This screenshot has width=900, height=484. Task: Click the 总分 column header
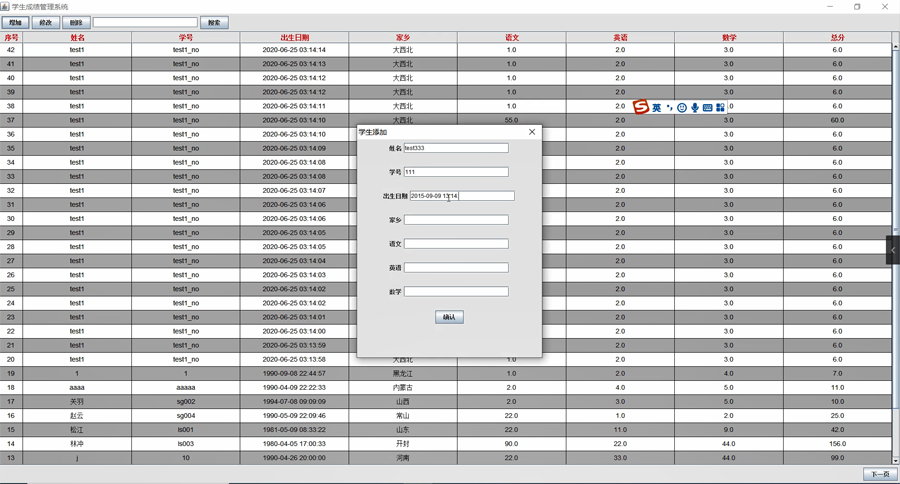coord(837,37)
